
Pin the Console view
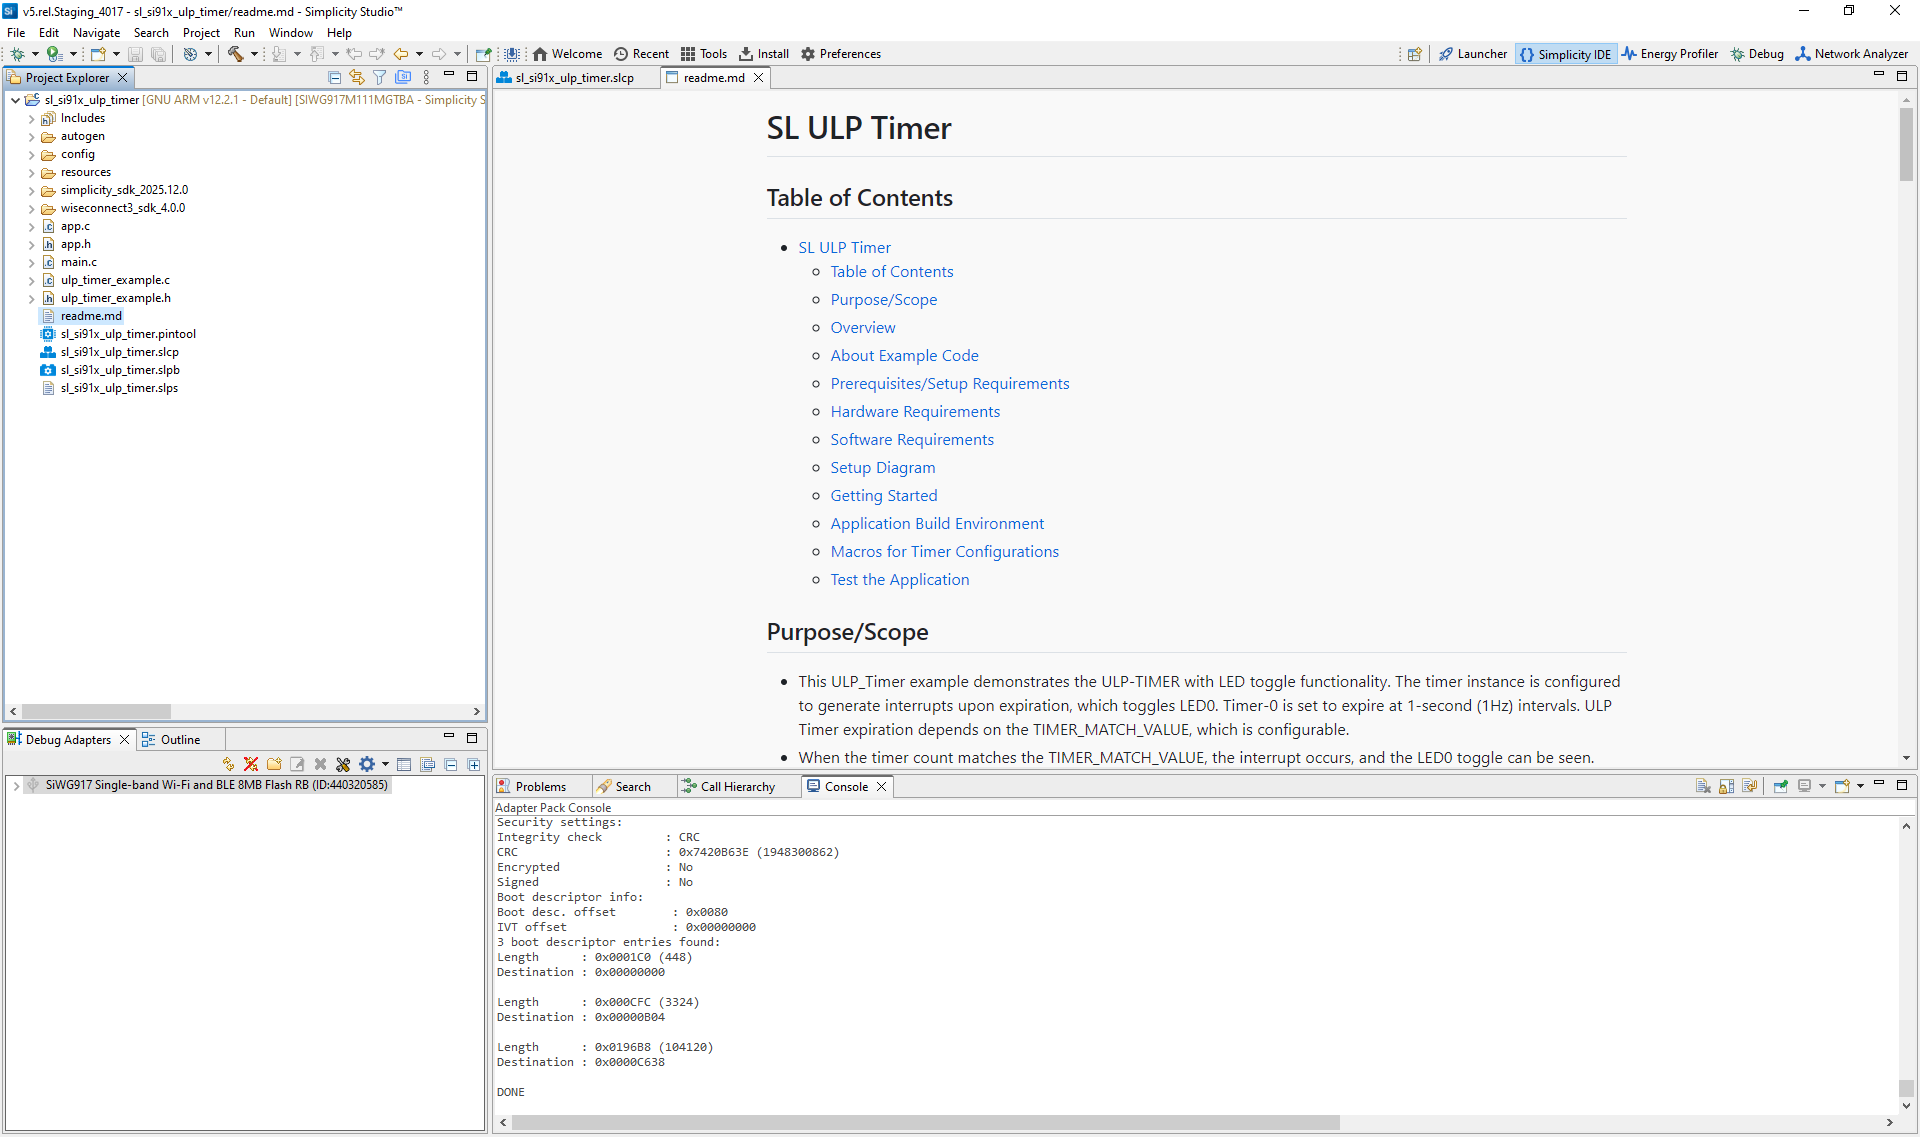point(1781,786)
